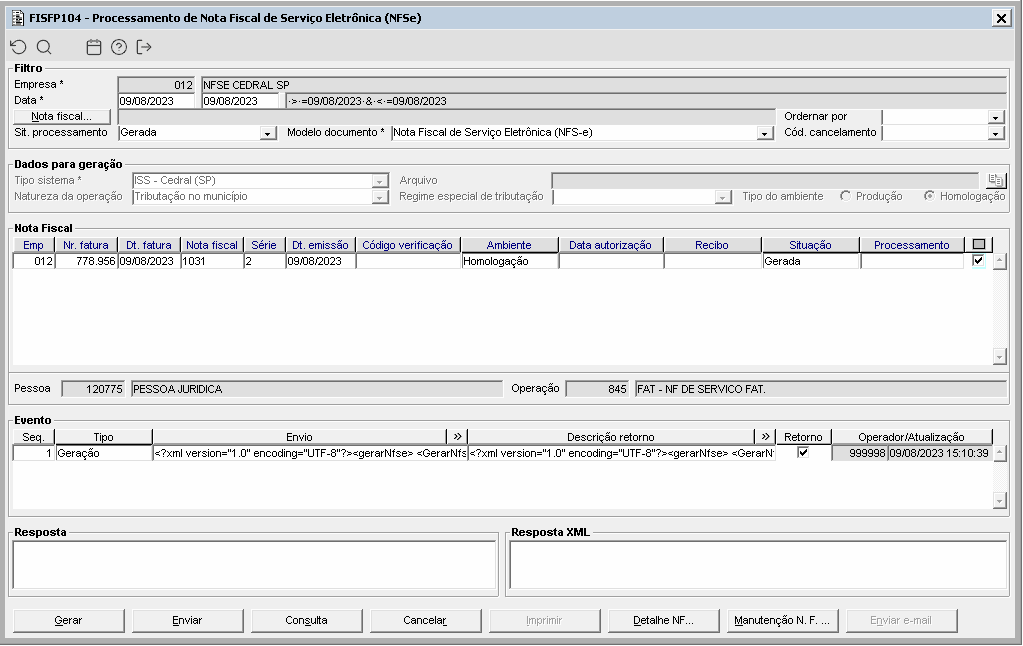The width and height of the screenshot is (1023, 646).
Task: Click the Ambiente column header
Action: pyautogui.click(x=510, y=245)
